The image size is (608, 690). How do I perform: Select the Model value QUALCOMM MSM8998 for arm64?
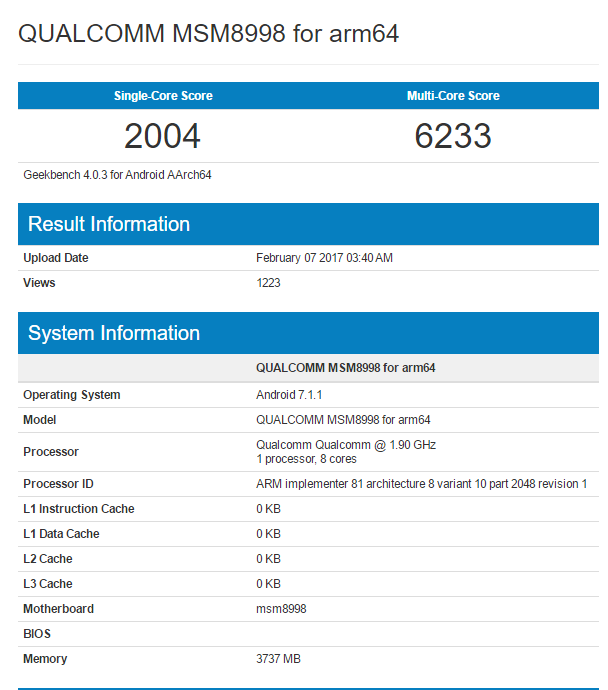[343, 420]
